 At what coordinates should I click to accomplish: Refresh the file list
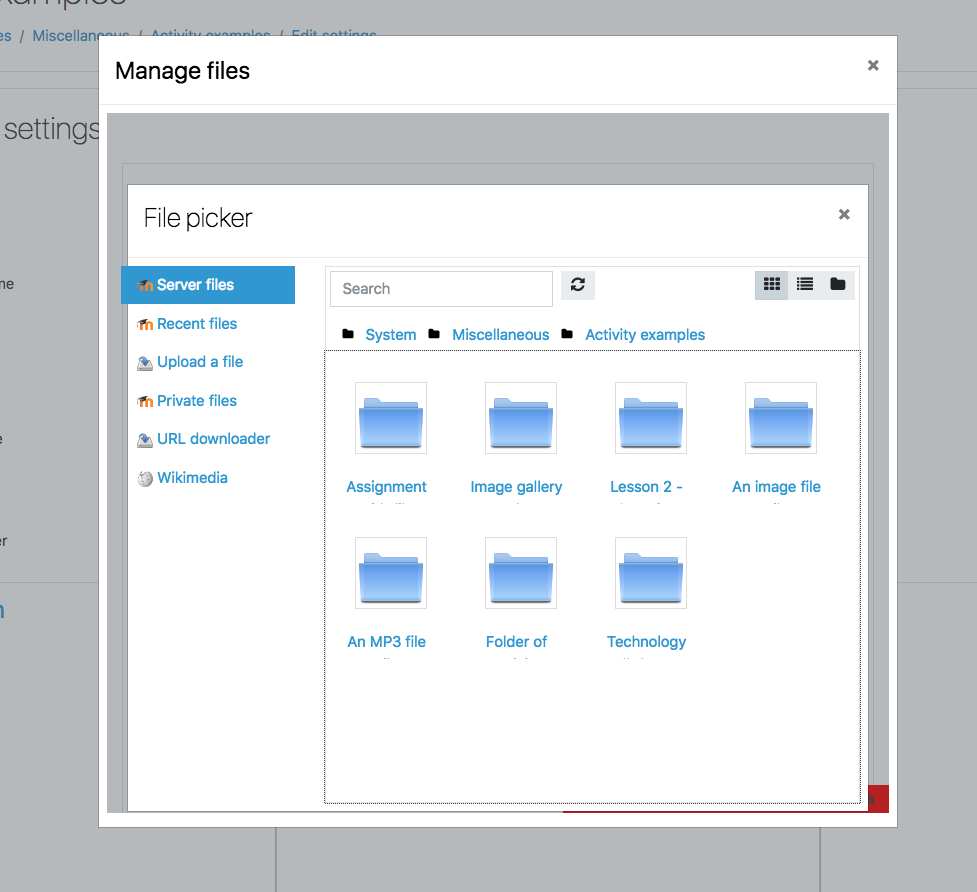click(x=578, y=285)
